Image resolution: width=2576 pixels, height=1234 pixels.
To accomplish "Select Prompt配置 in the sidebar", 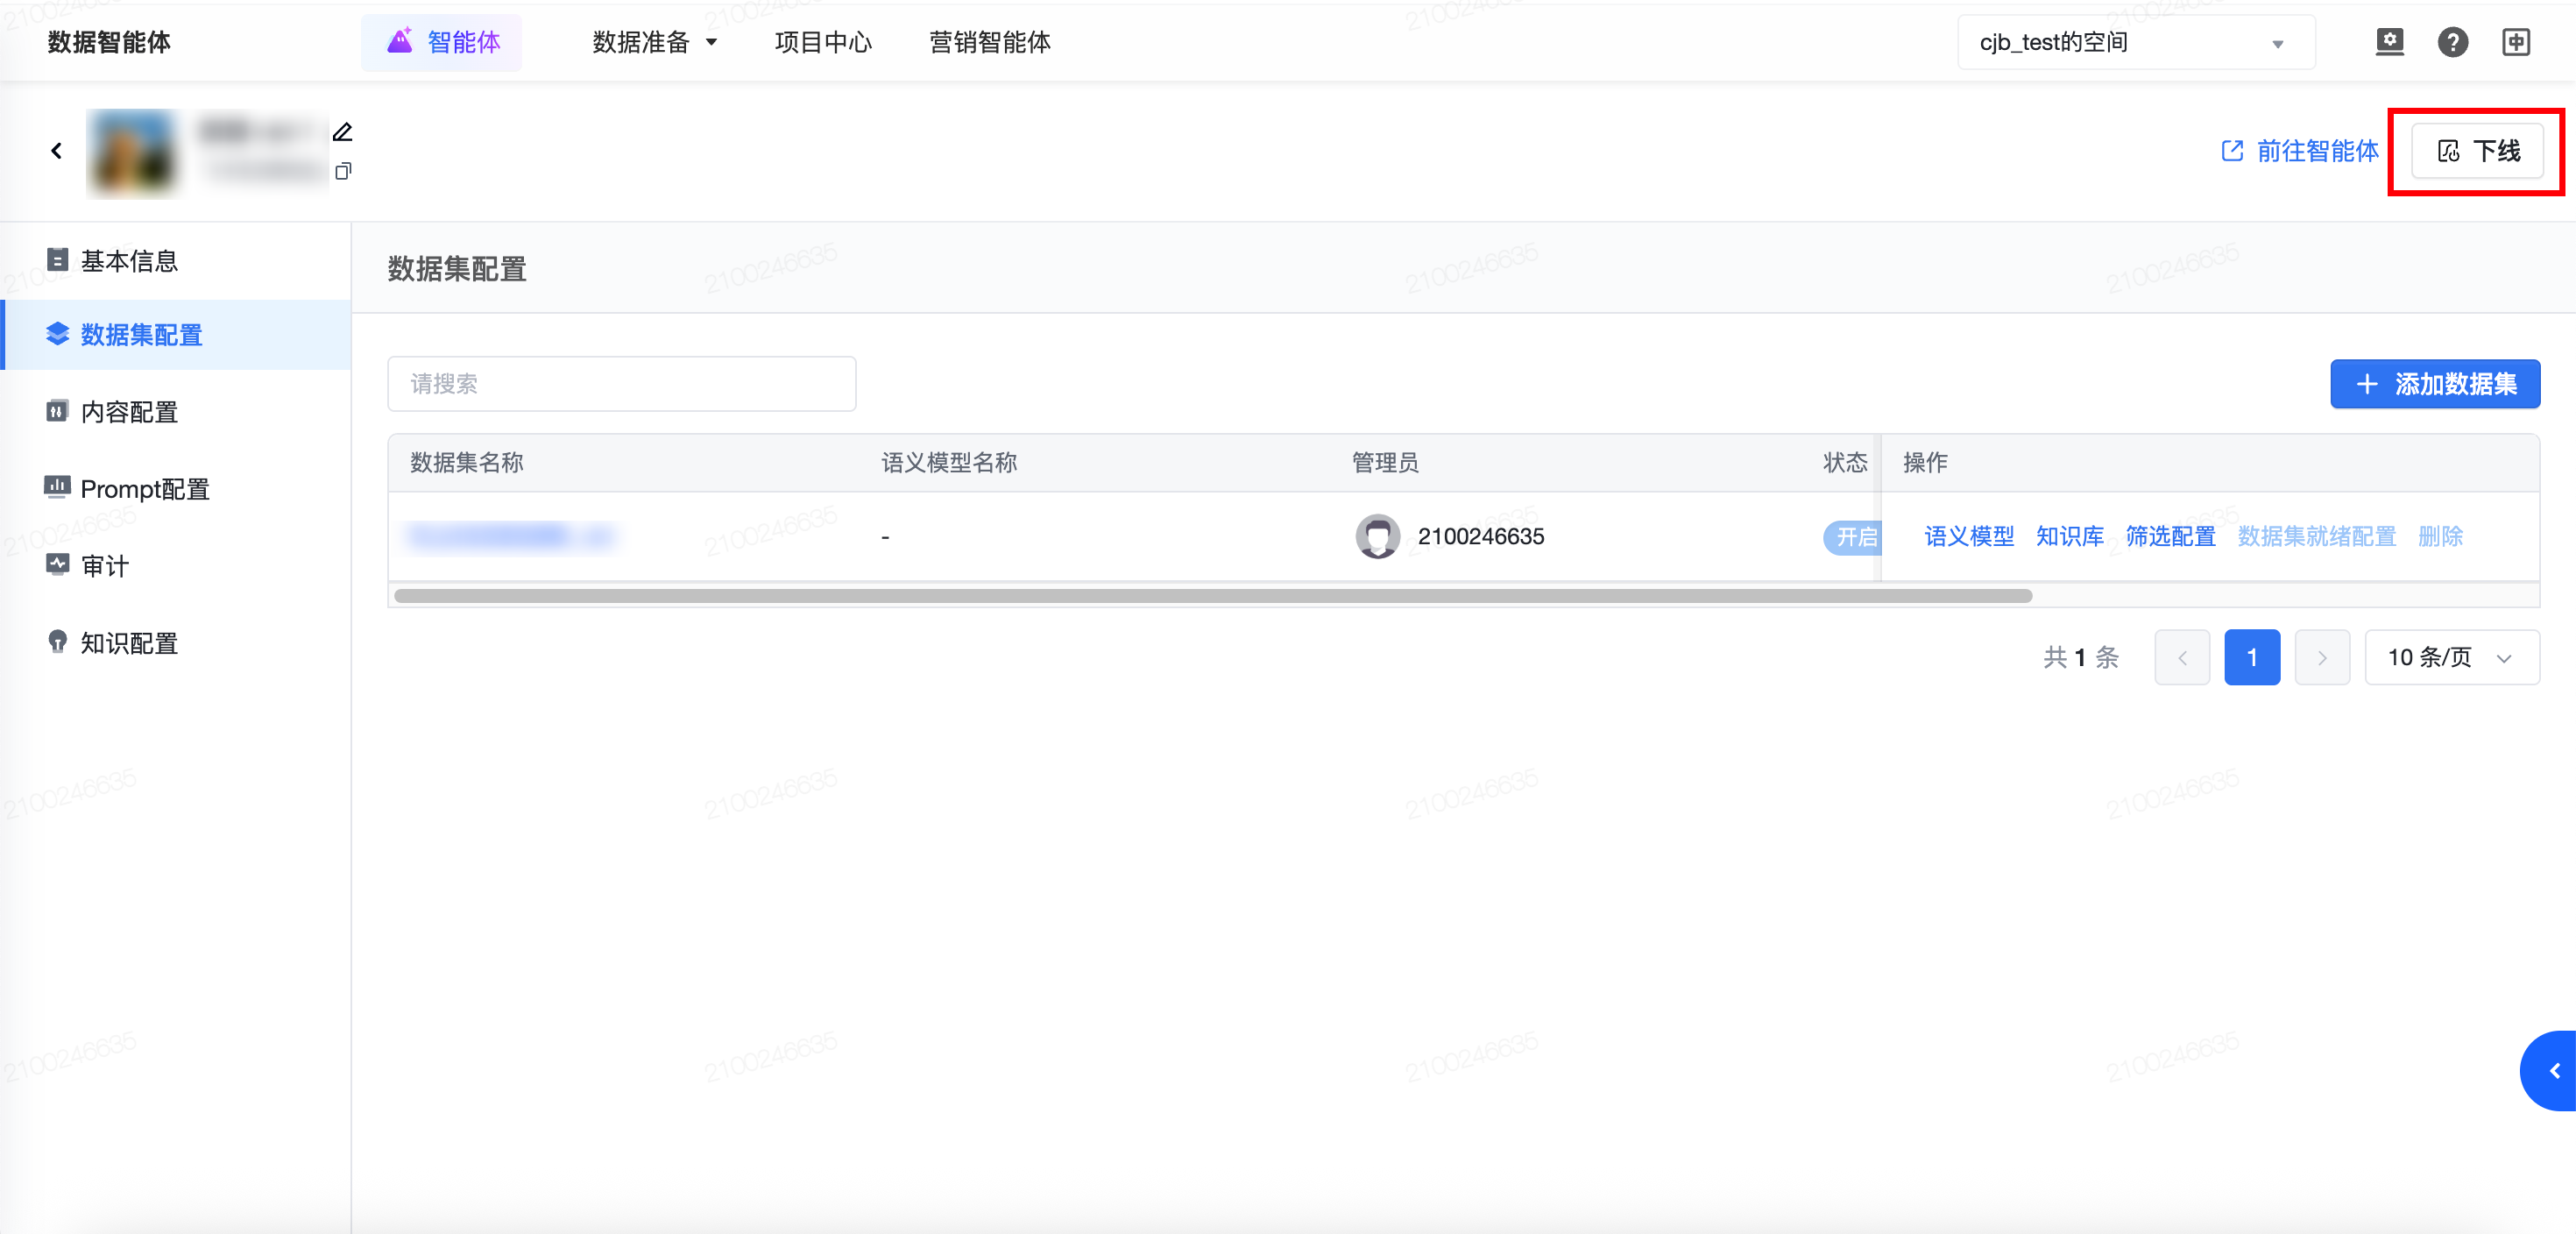I will click(x=144, y=489).
